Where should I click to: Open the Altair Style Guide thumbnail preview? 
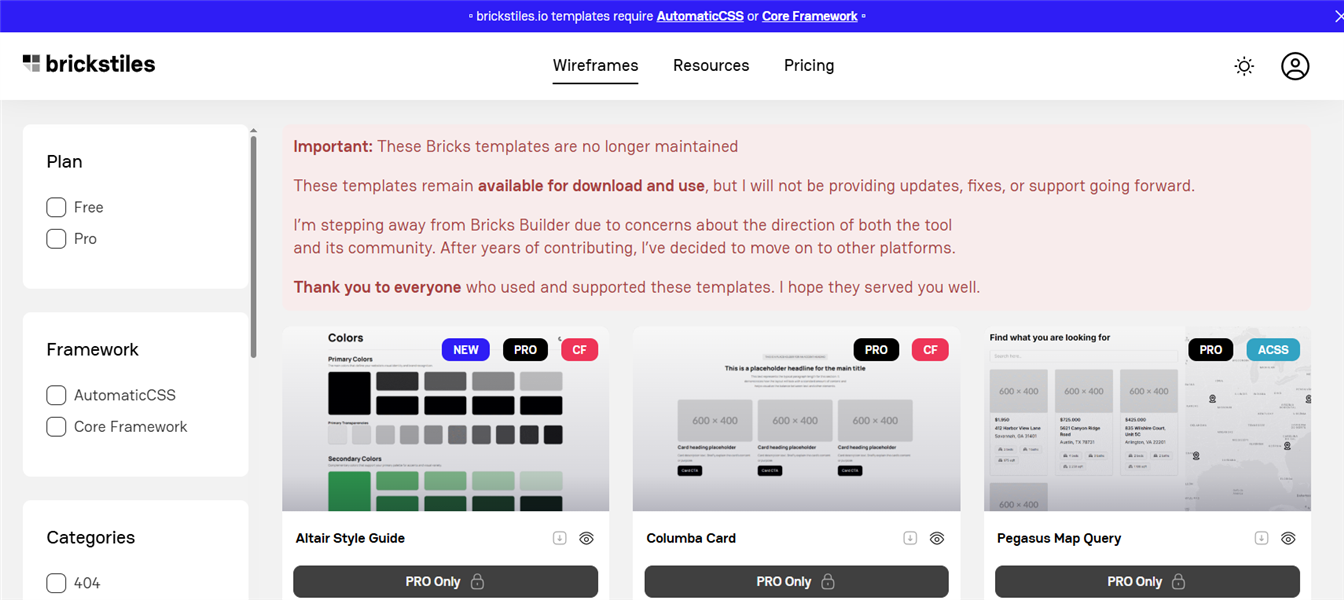pos(445,419)
